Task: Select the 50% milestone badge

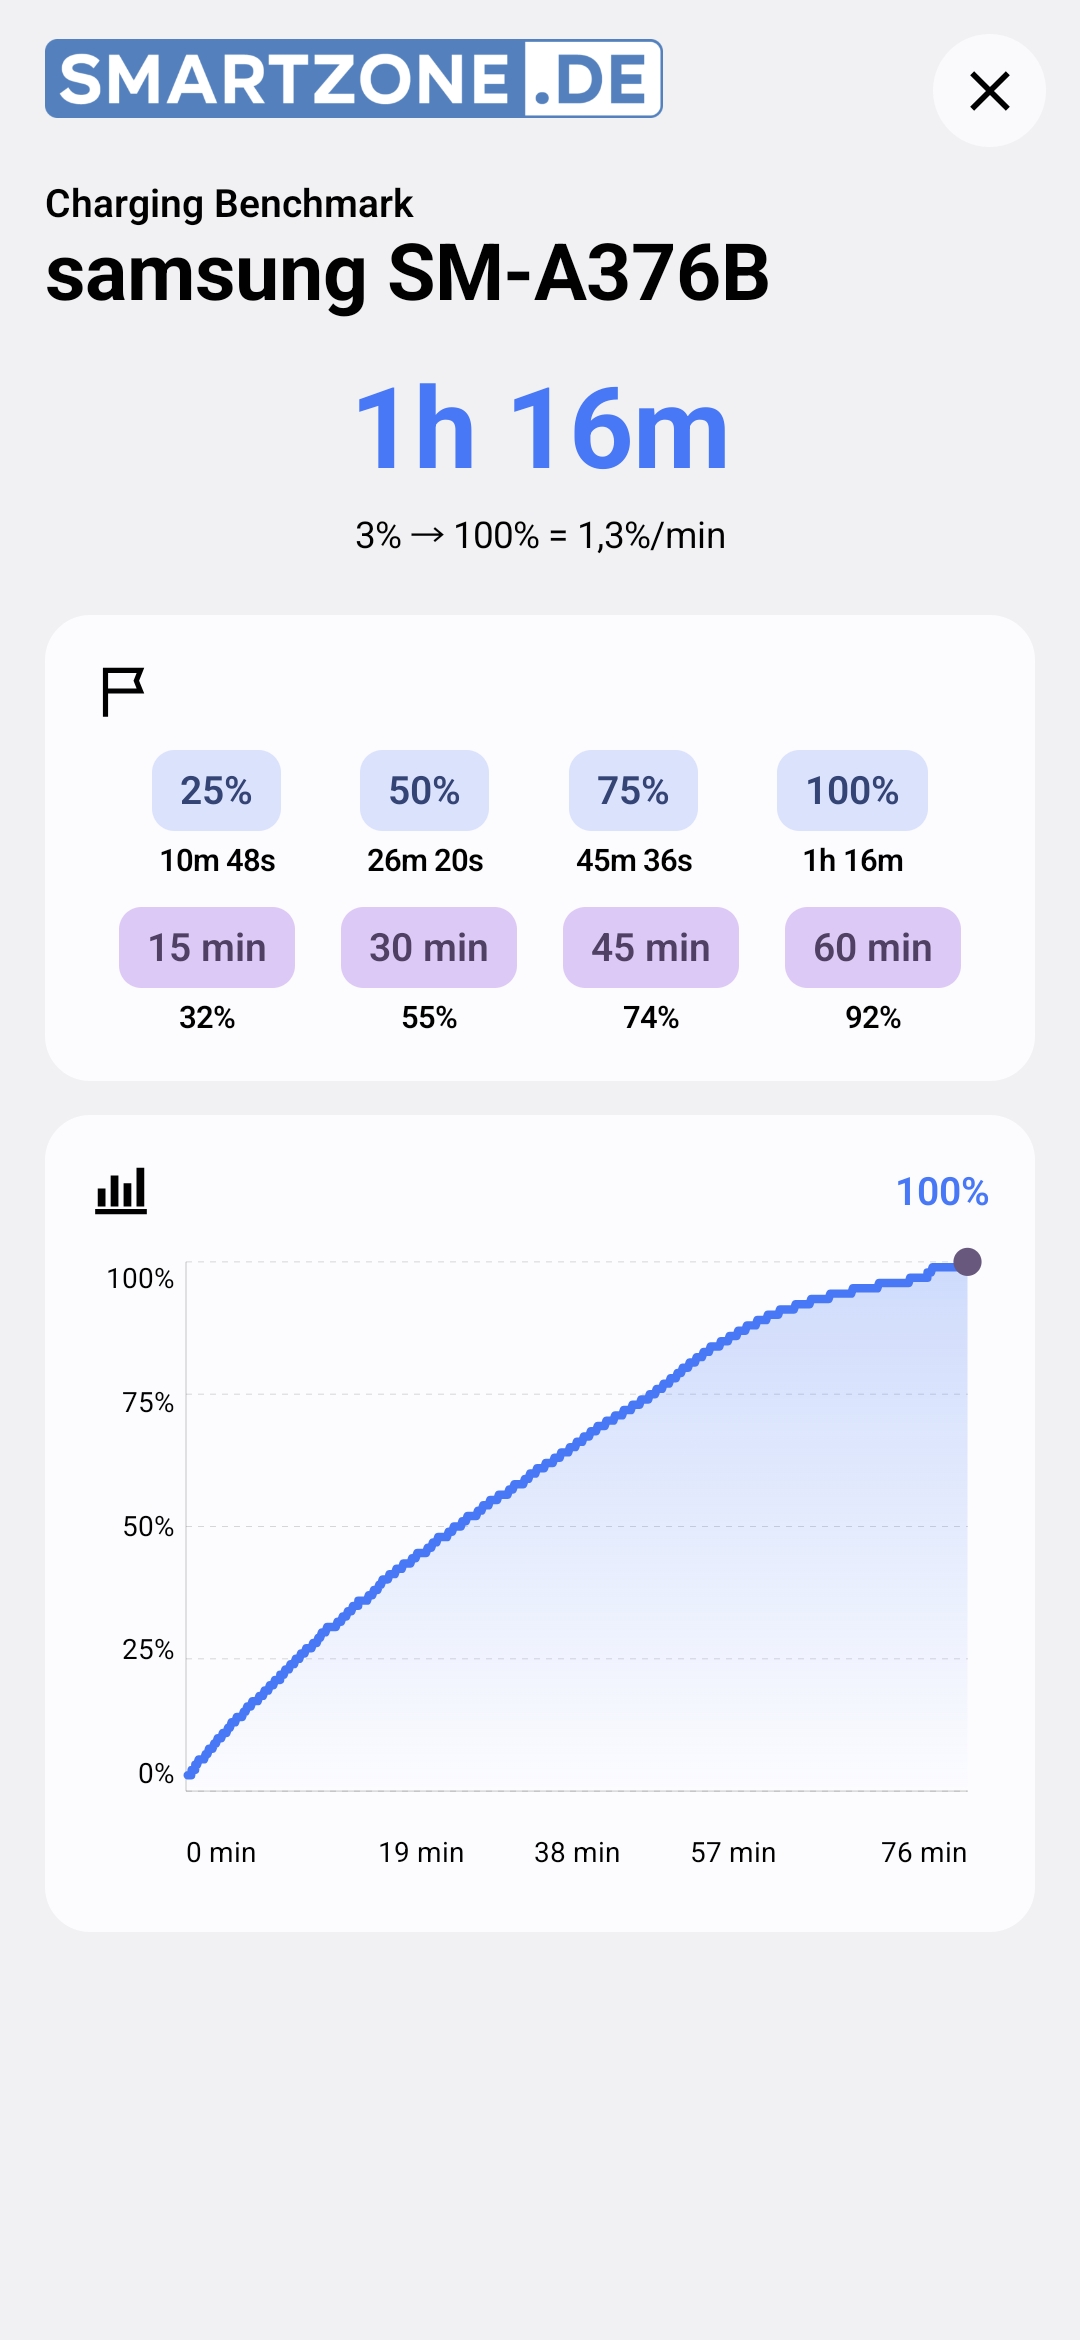Action: [x=424, y=790]
